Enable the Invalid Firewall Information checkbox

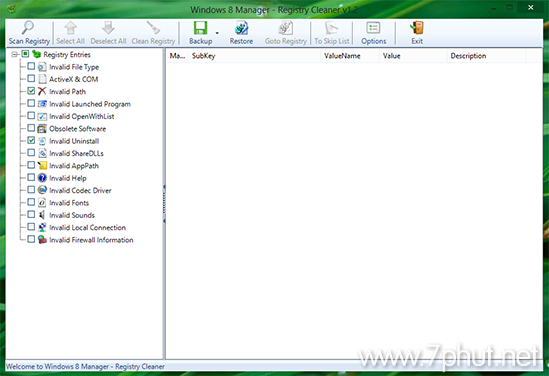pos(31,239)
